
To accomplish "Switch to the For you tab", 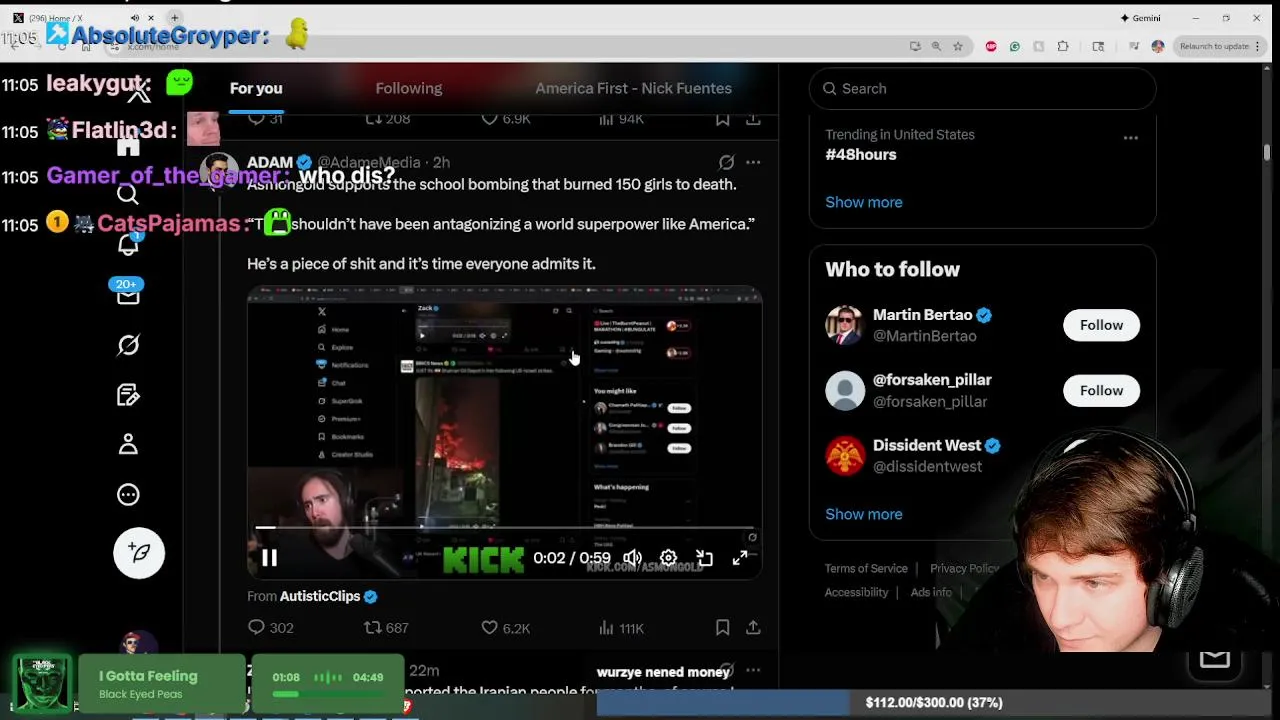I will click(x=256, y=88).
